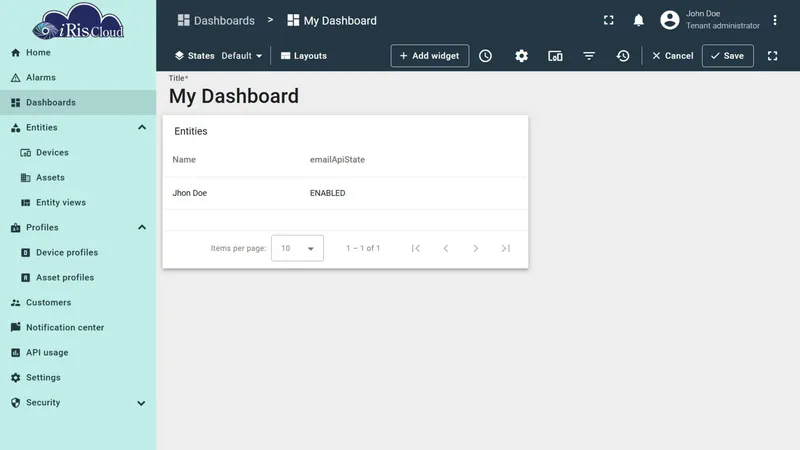This screenshot has width=800, height=450.
Task: Open the Home menu item
Action: (x=78, y=53)
